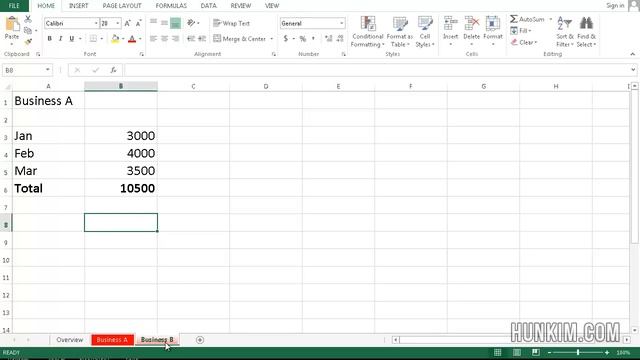Switch to the DATA ribbon tab
This screenshot has width=640, height=360.
click(209, 6)
